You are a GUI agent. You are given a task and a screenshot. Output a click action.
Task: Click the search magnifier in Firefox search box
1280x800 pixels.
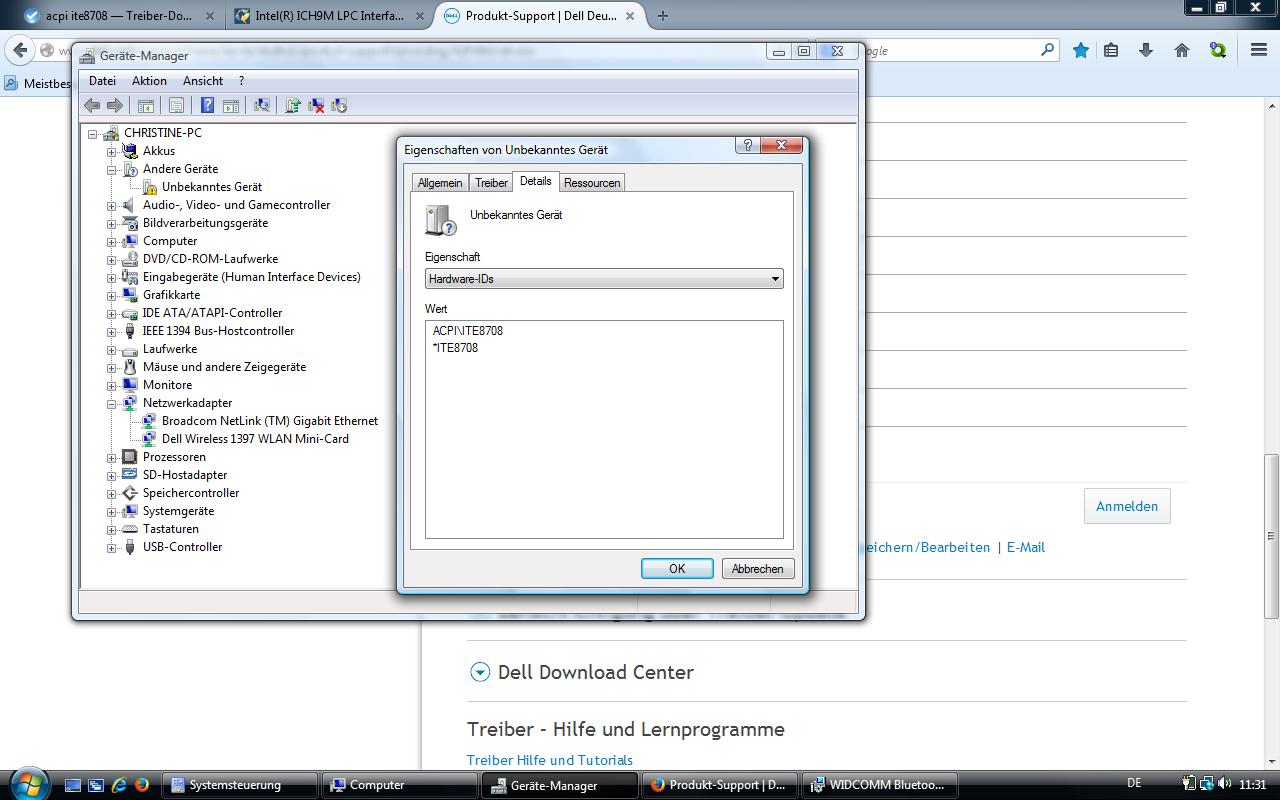point(1047,50)
